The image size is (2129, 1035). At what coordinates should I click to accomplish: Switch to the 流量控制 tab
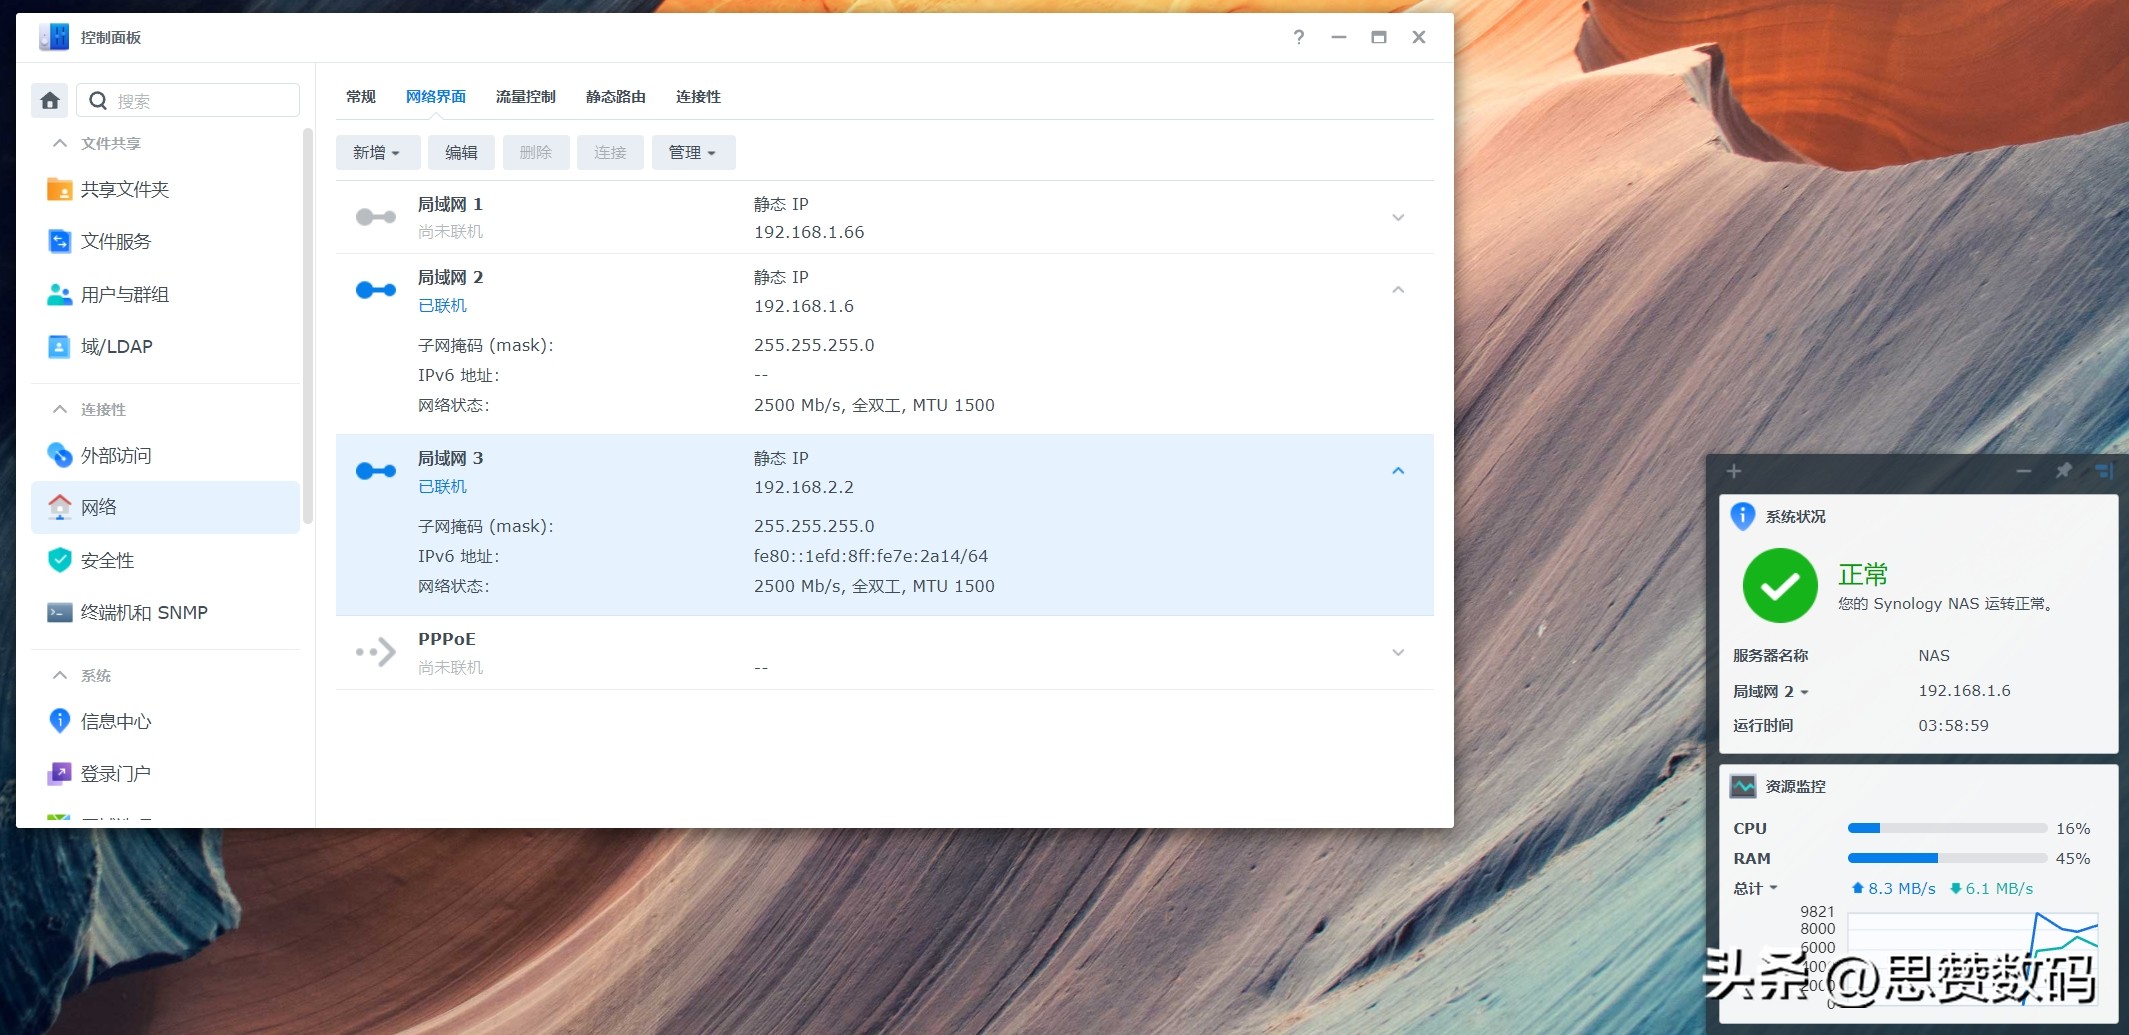(x=525, y=97)
